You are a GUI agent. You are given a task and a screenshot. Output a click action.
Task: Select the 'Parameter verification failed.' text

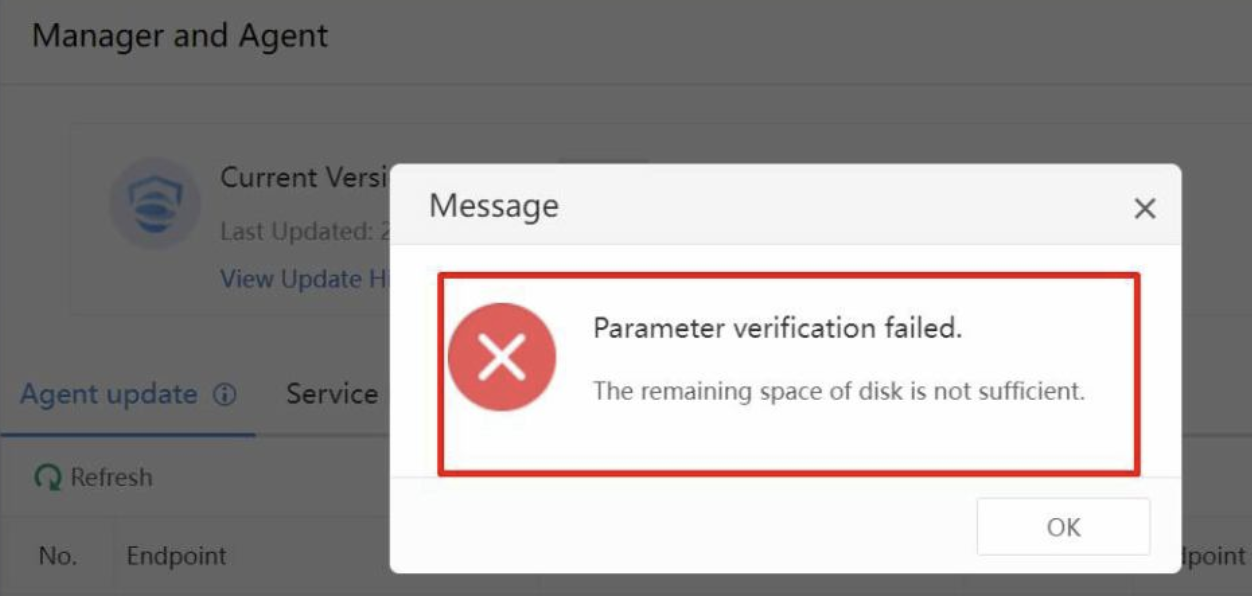[777, 328]
